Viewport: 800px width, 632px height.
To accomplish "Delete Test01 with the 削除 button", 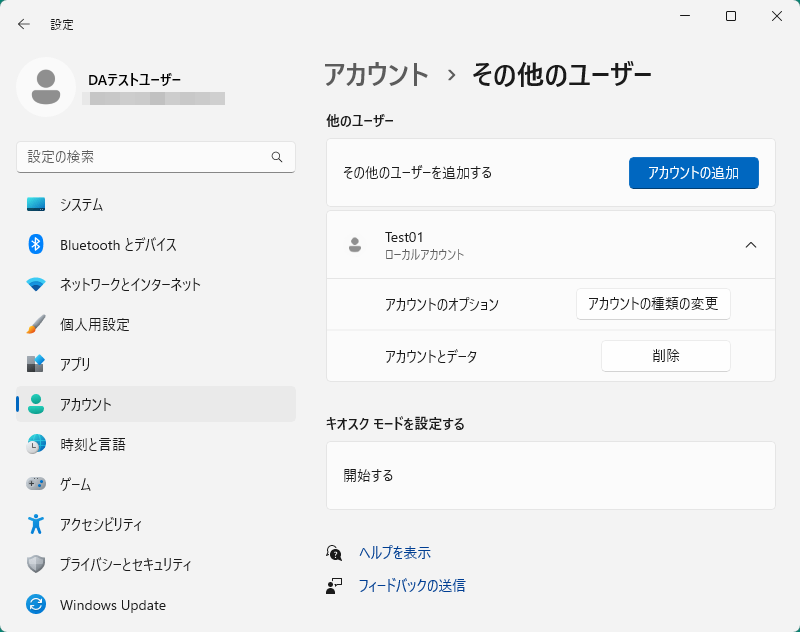I will (665, 355).
